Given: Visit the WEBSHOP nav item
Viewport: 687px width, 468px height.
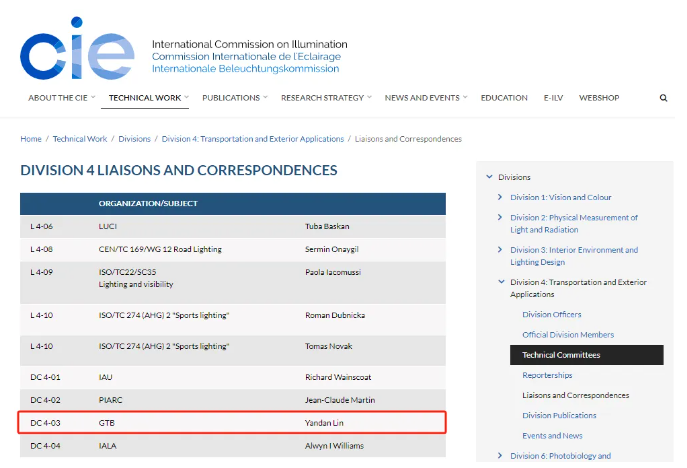Looking at the screenshot, I should (x=599, y=98).
